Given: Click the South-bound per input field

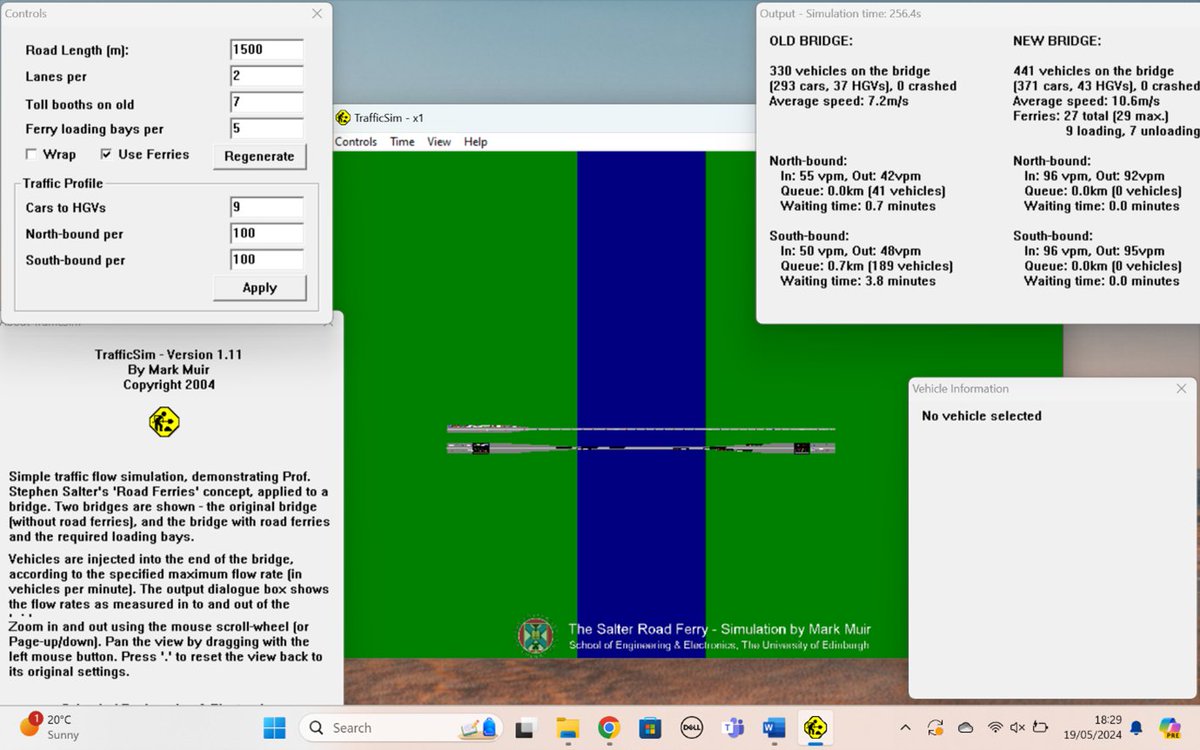Looking at the screenshot, I should [266, 259].
